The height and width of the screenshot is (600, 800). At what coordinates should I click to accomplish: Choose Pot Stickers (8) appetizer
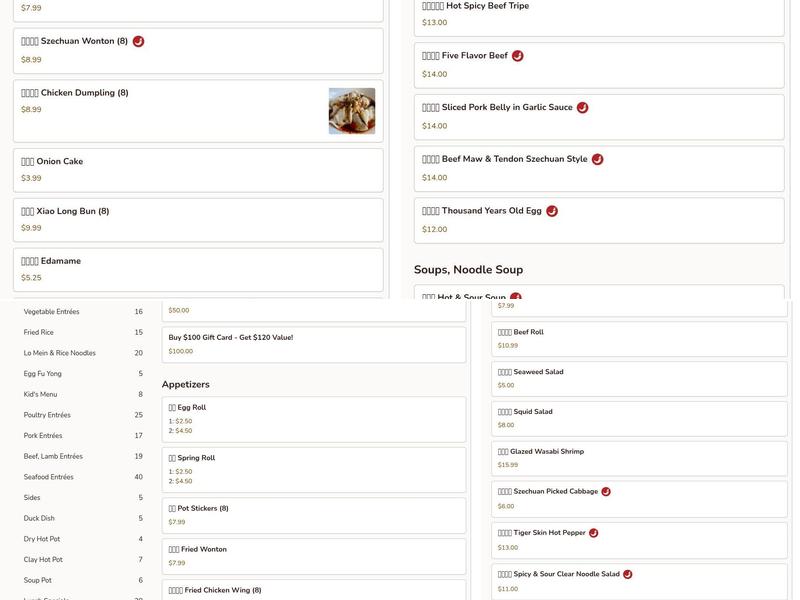(313, 515)
